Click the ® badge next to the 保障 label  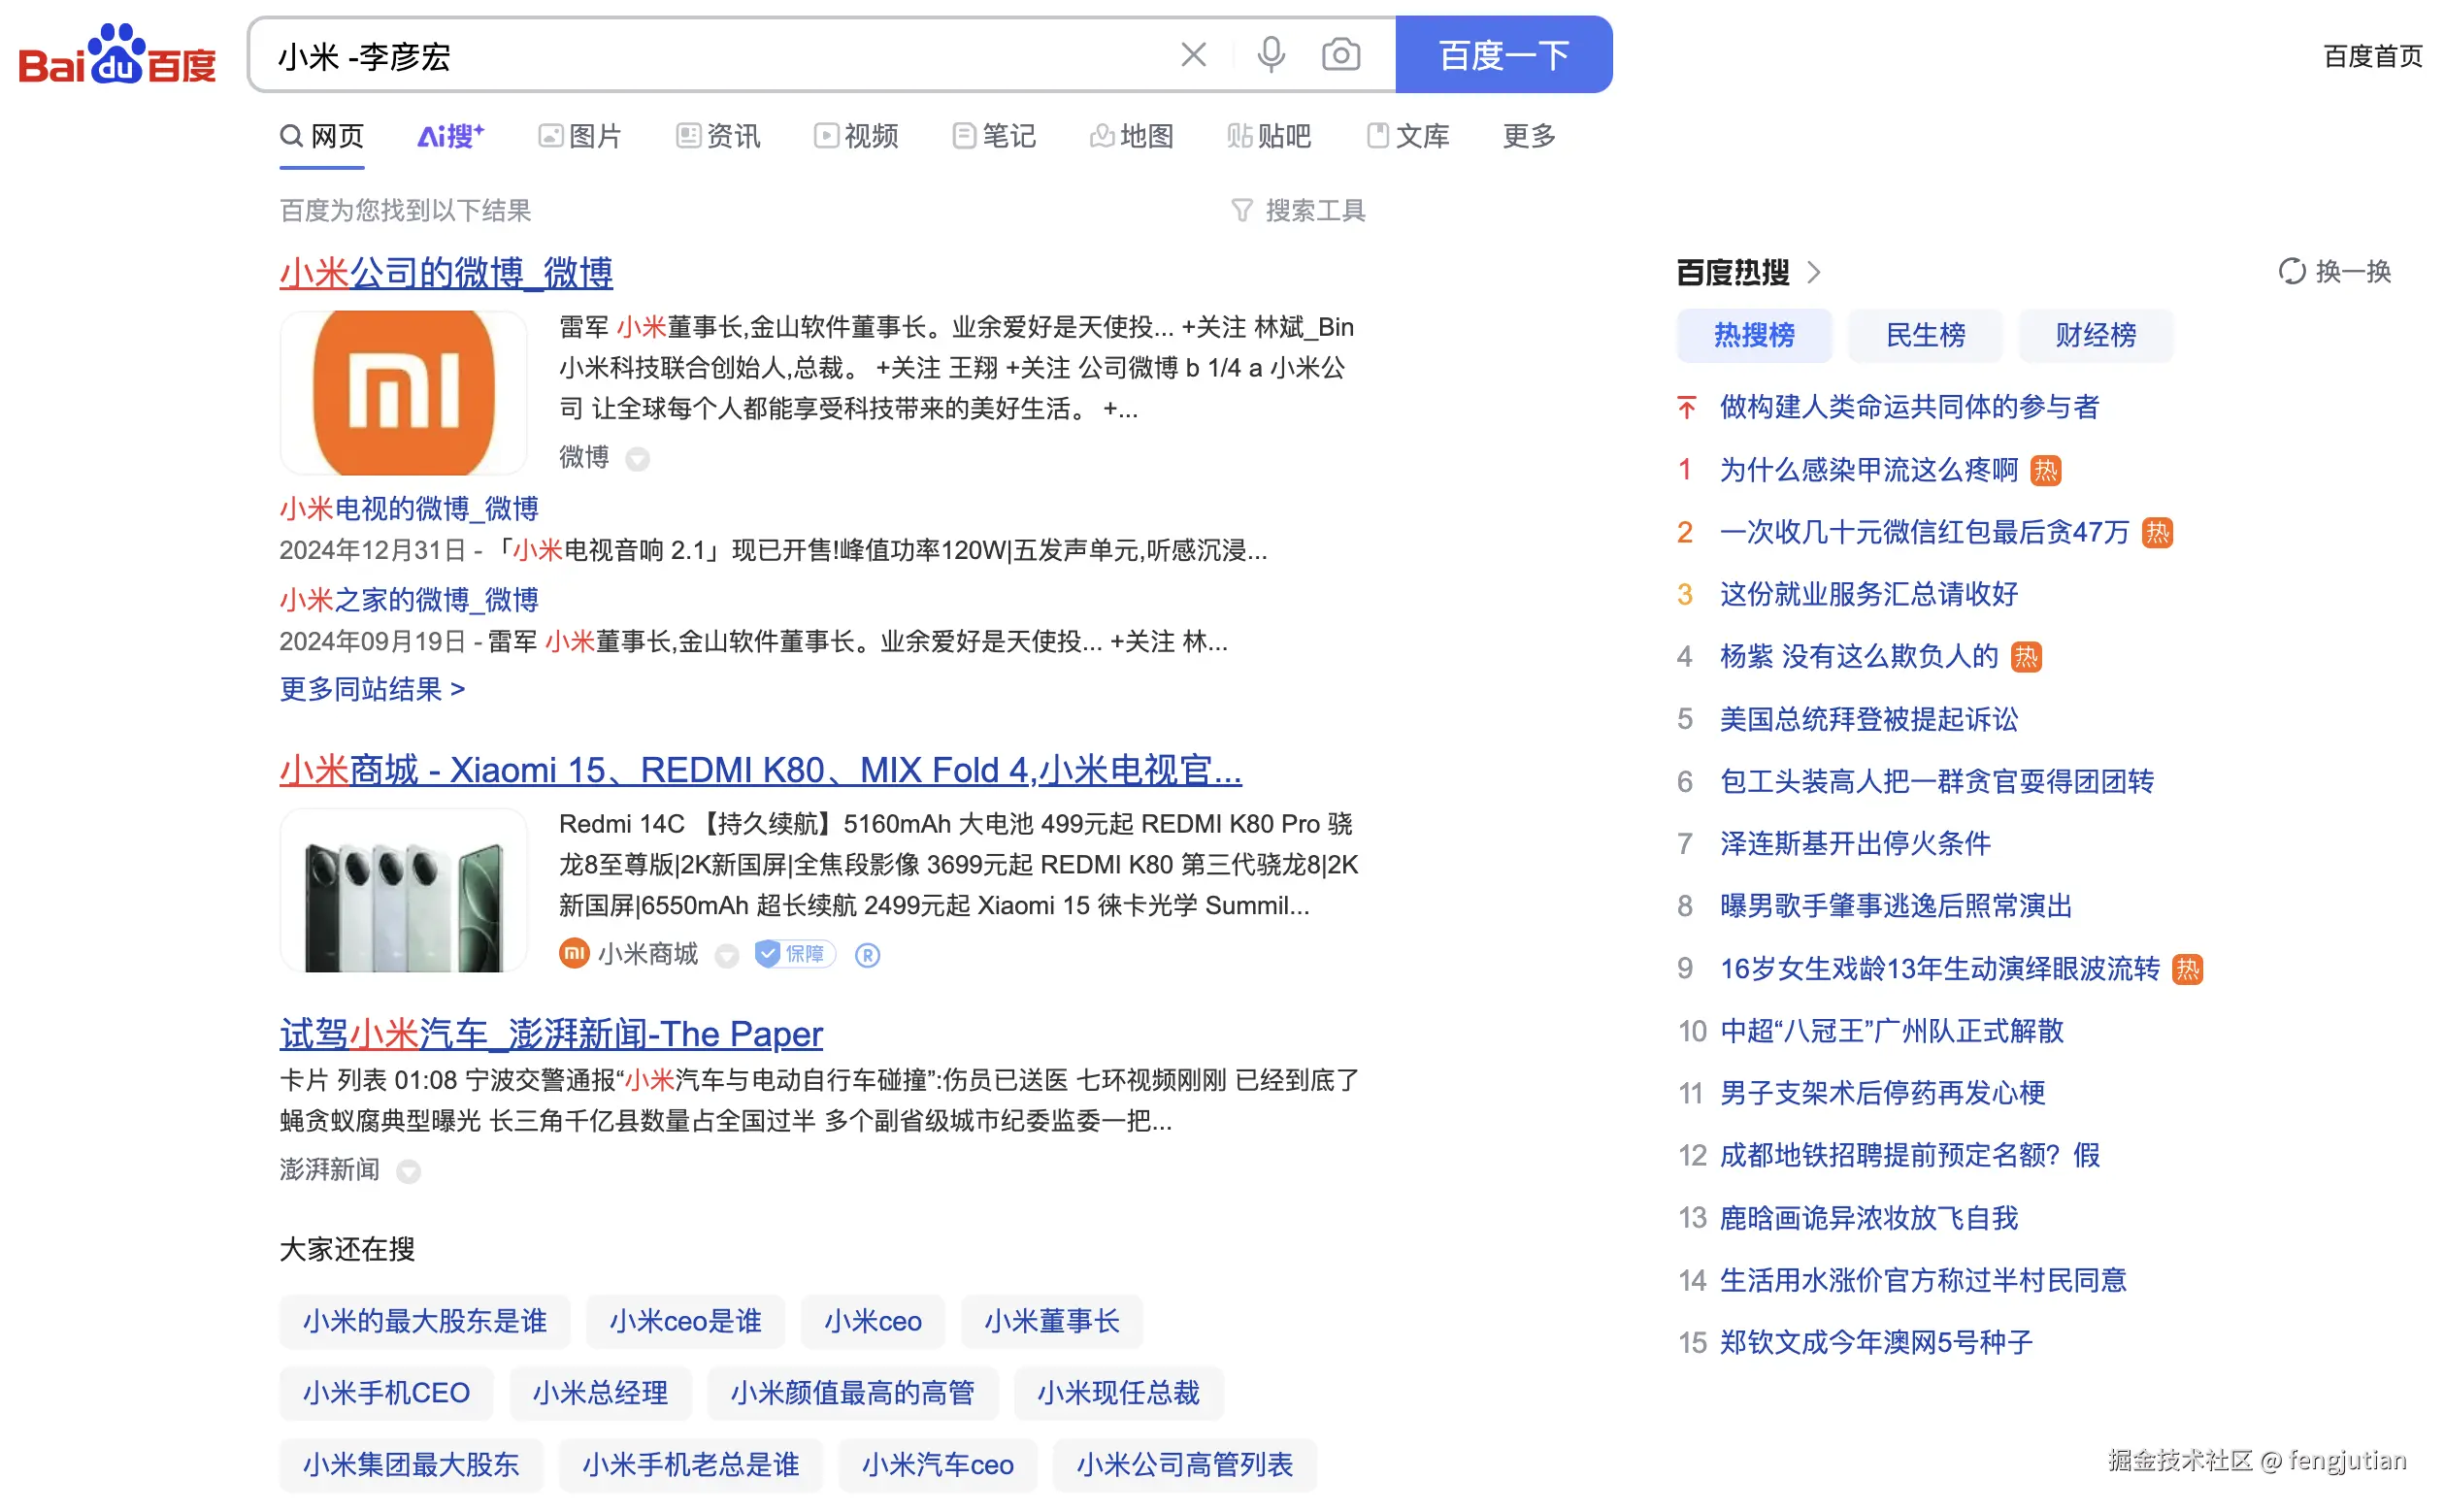pos(866,956)
